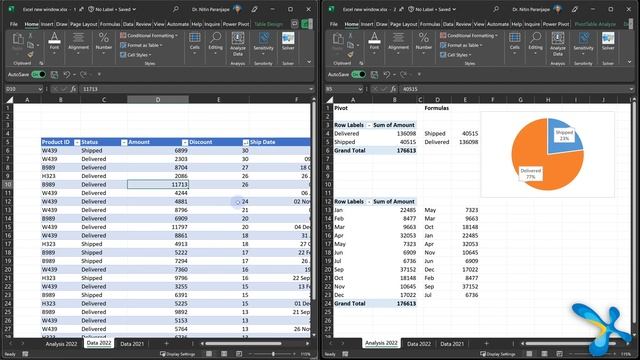Open Data tab in right window
The image size is (640, 360).
(448, 24)
